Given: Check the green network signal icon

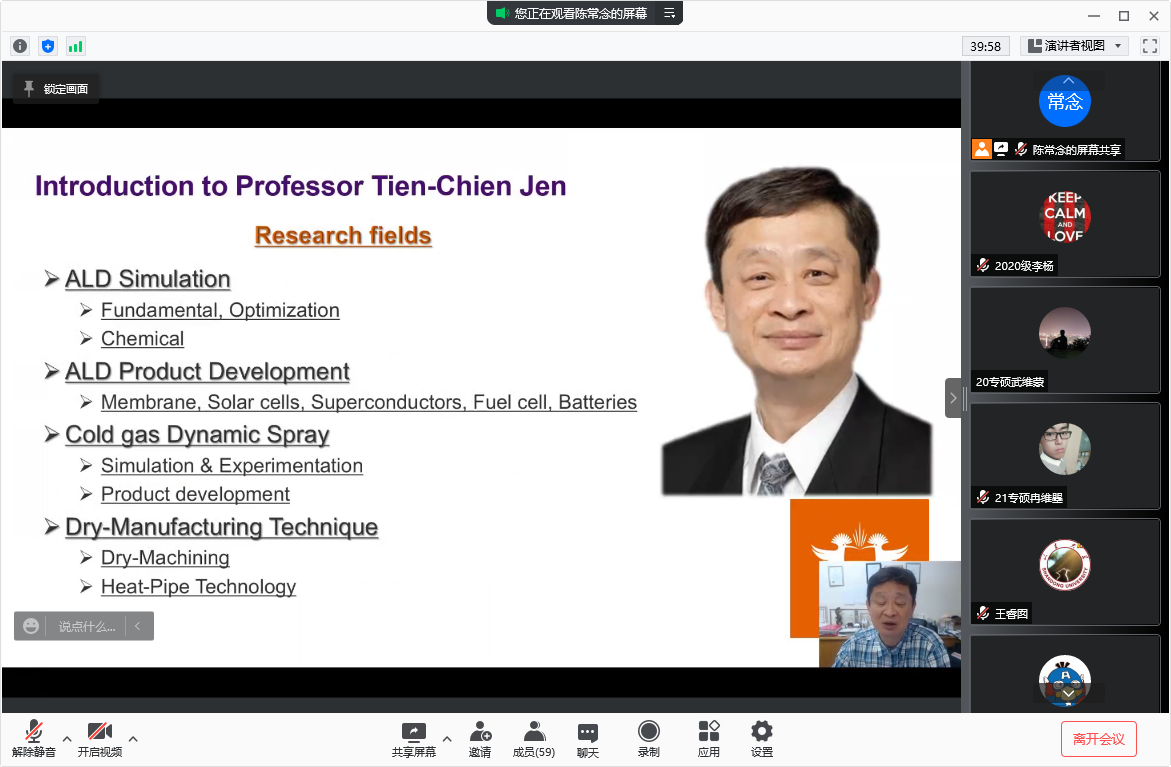Looking at the screenshot, I should point(76,46).
